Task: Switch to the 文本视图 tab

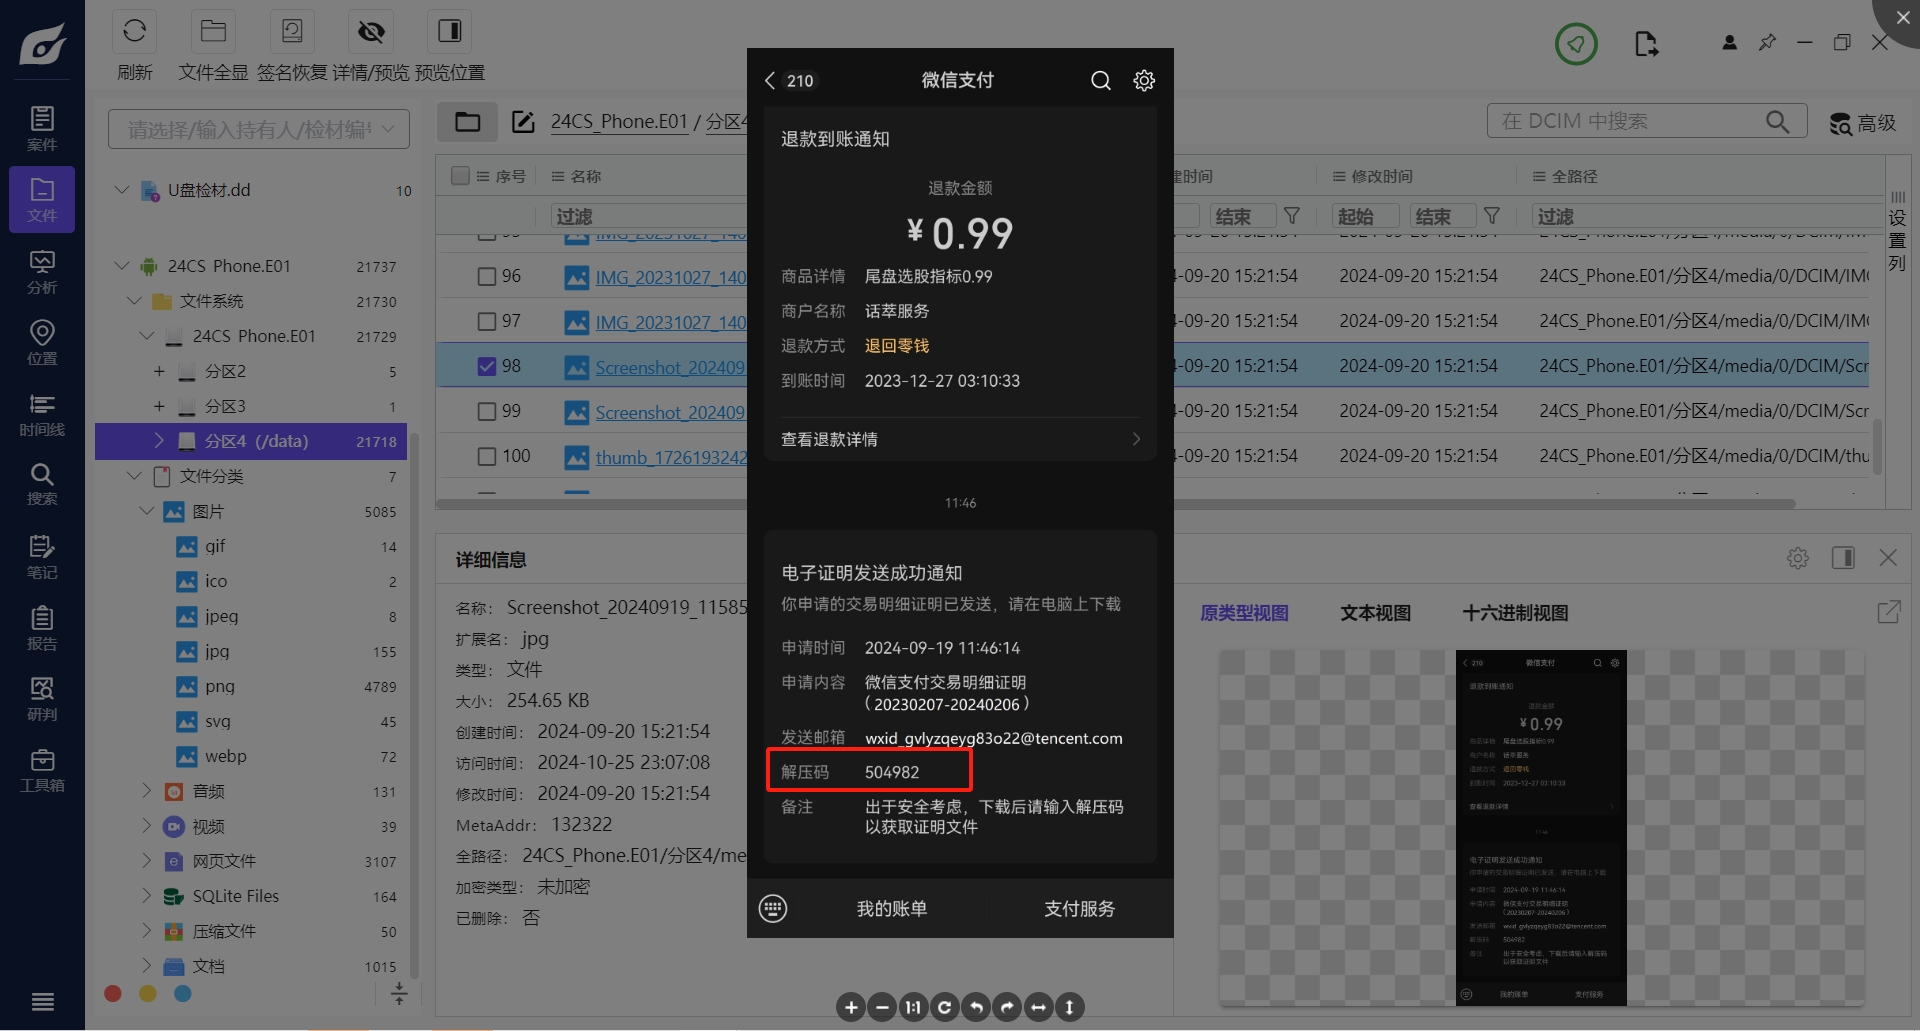Action: [1375, 613]
